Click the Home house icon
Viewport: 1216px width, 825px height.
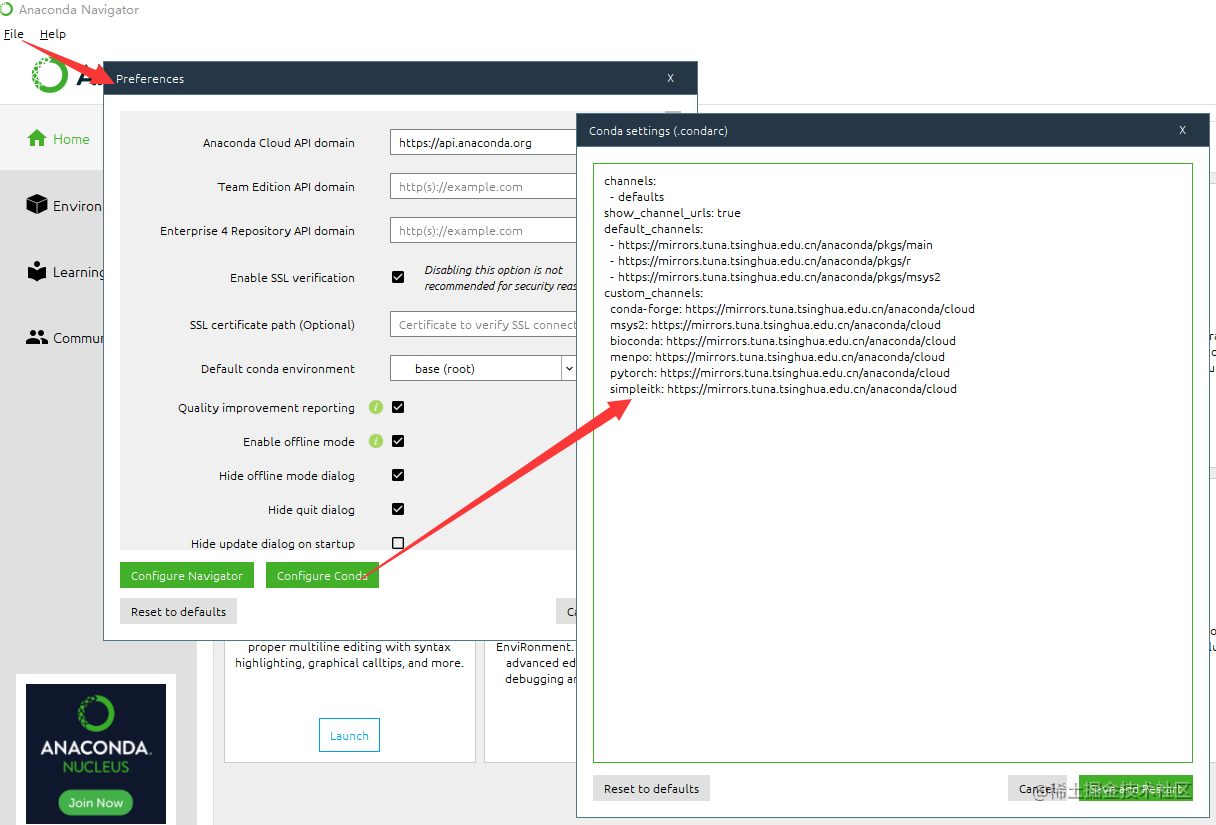point(37,139)
